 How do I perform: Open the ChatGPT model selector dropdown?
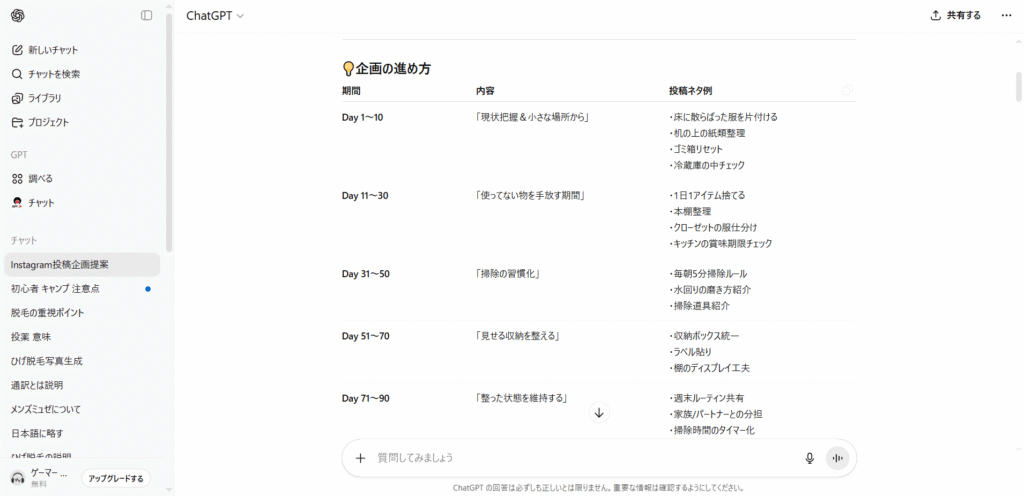pos(215,15)
